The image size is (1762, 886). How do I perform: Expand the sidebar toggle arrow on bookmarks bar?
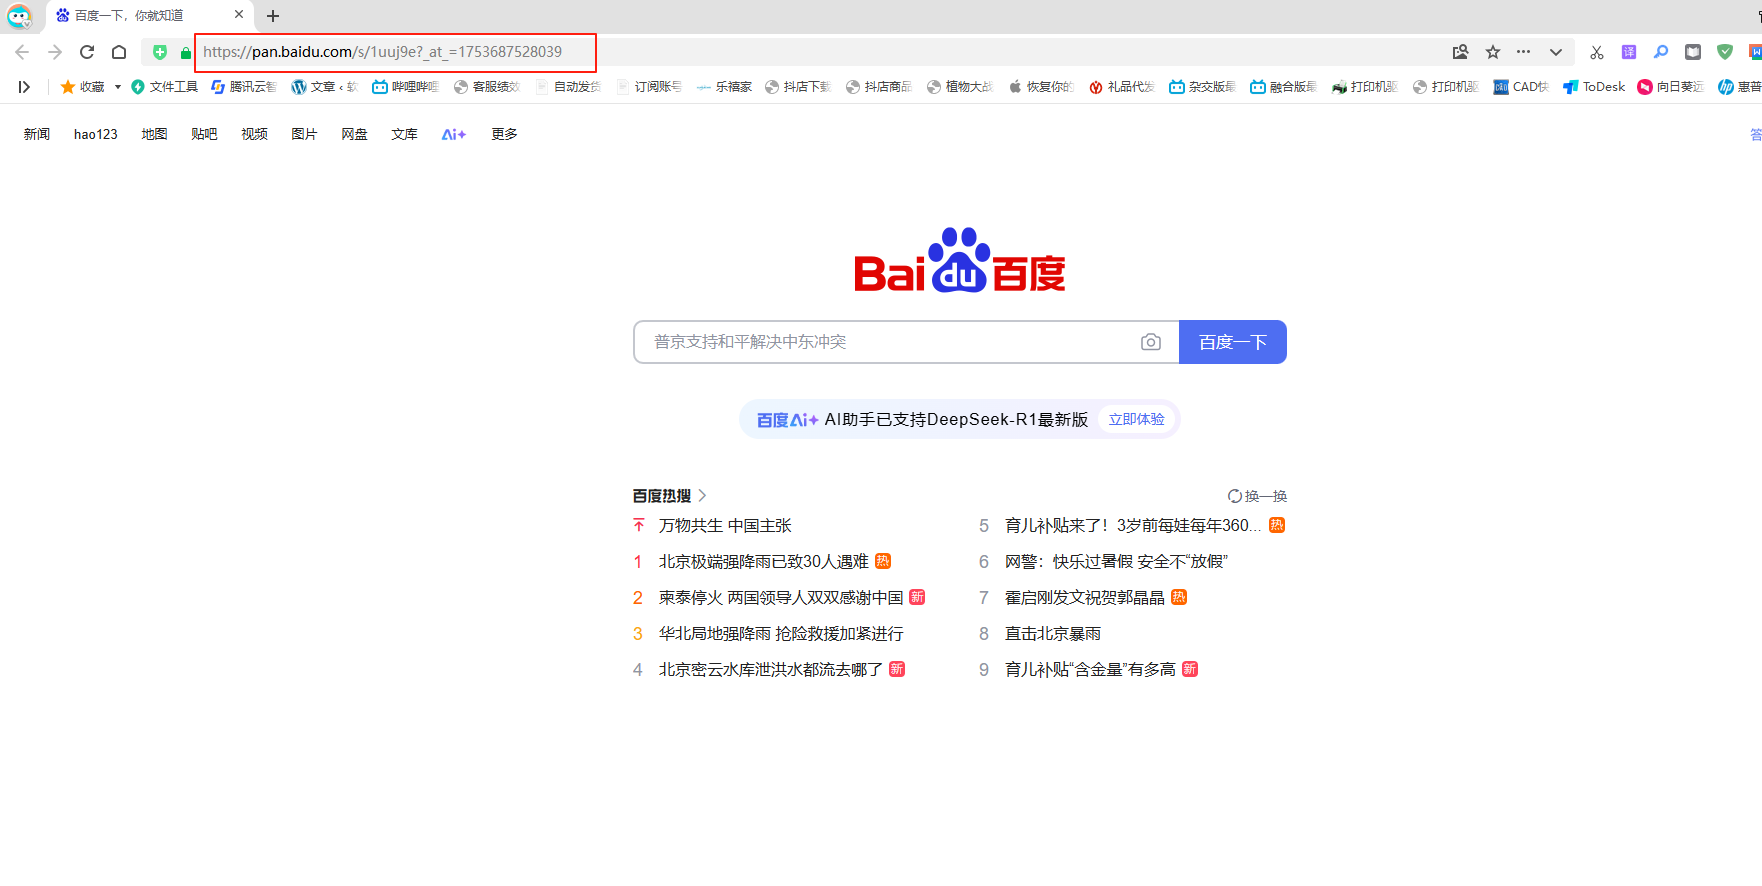tap(24, 87)
